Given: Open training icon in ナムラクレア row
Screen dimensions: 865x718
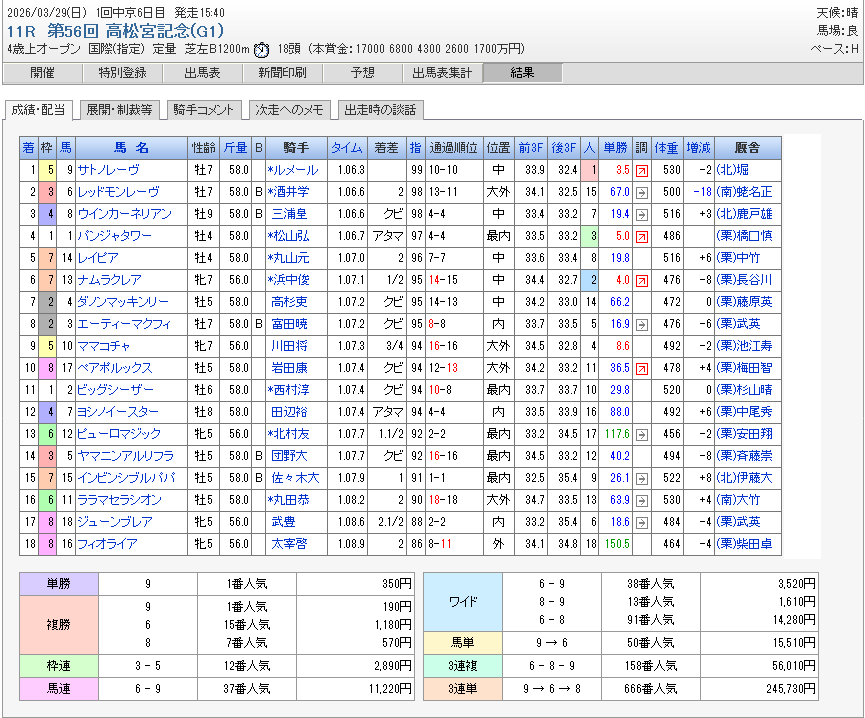Looking at the screenshot, I should click(x=641, y=281).
